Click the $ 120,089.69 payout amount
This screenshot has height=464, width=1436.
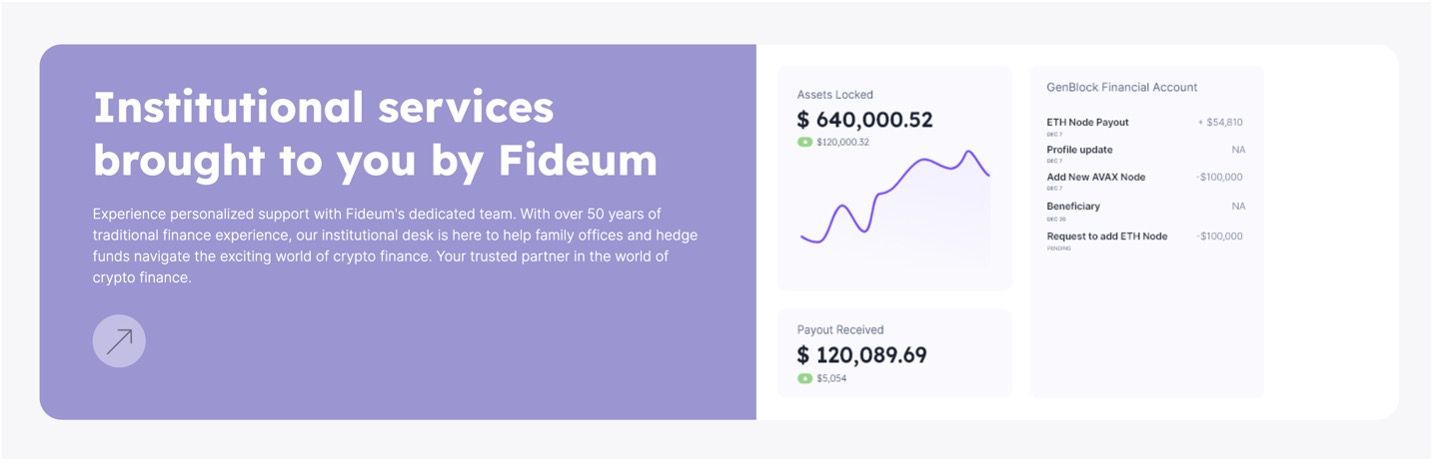click(862, 355)
